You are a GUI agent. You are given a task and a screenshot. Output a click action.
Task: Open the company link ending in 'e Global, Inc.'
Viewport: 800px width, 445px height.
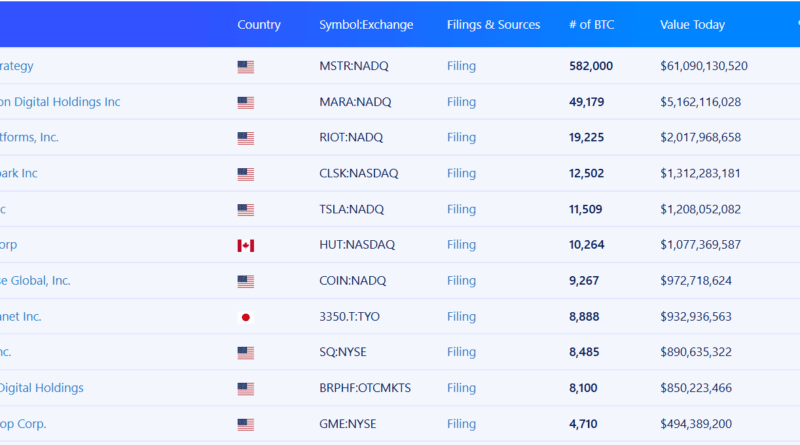coord(35,280)
